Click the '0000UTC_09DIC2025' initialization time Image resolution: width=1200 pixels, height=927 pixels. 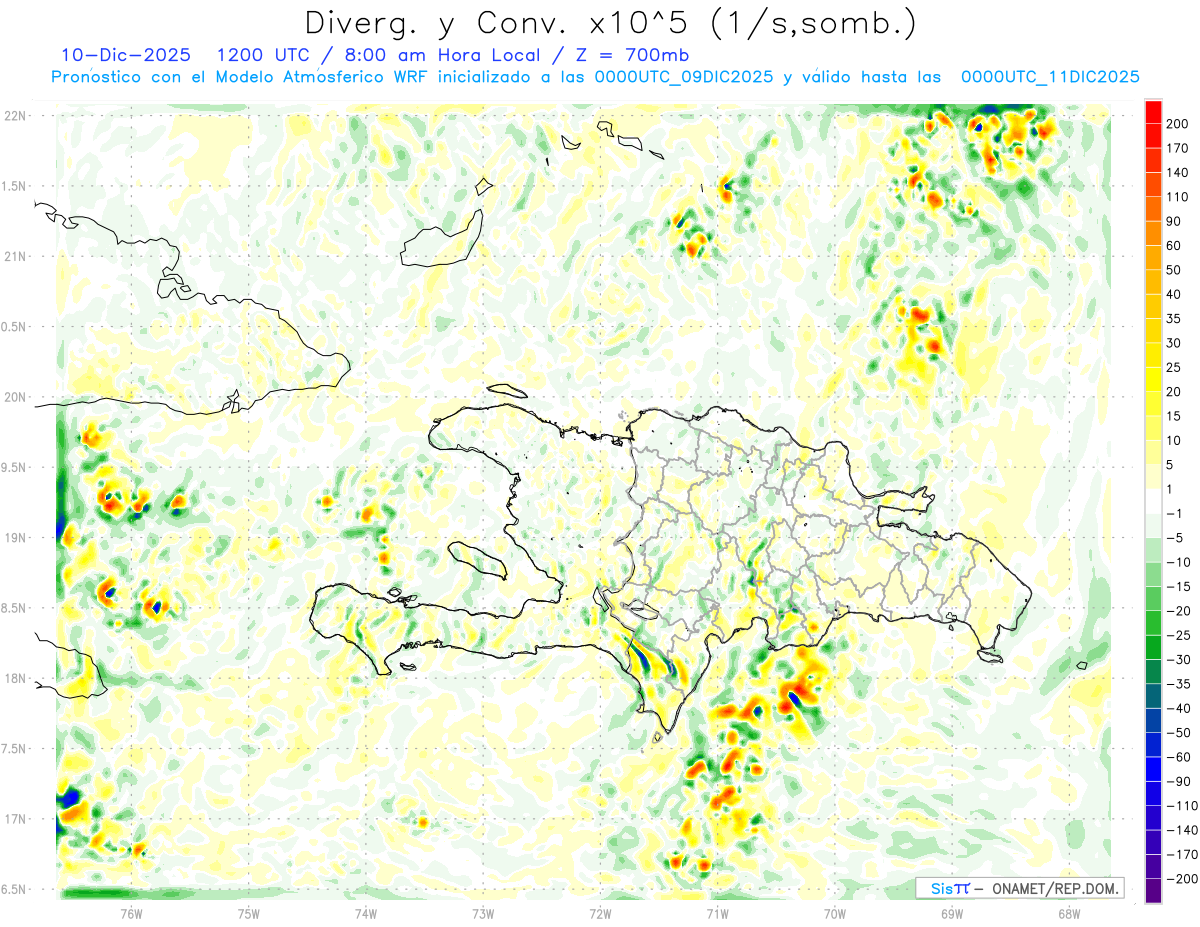[x=683, y=77]
